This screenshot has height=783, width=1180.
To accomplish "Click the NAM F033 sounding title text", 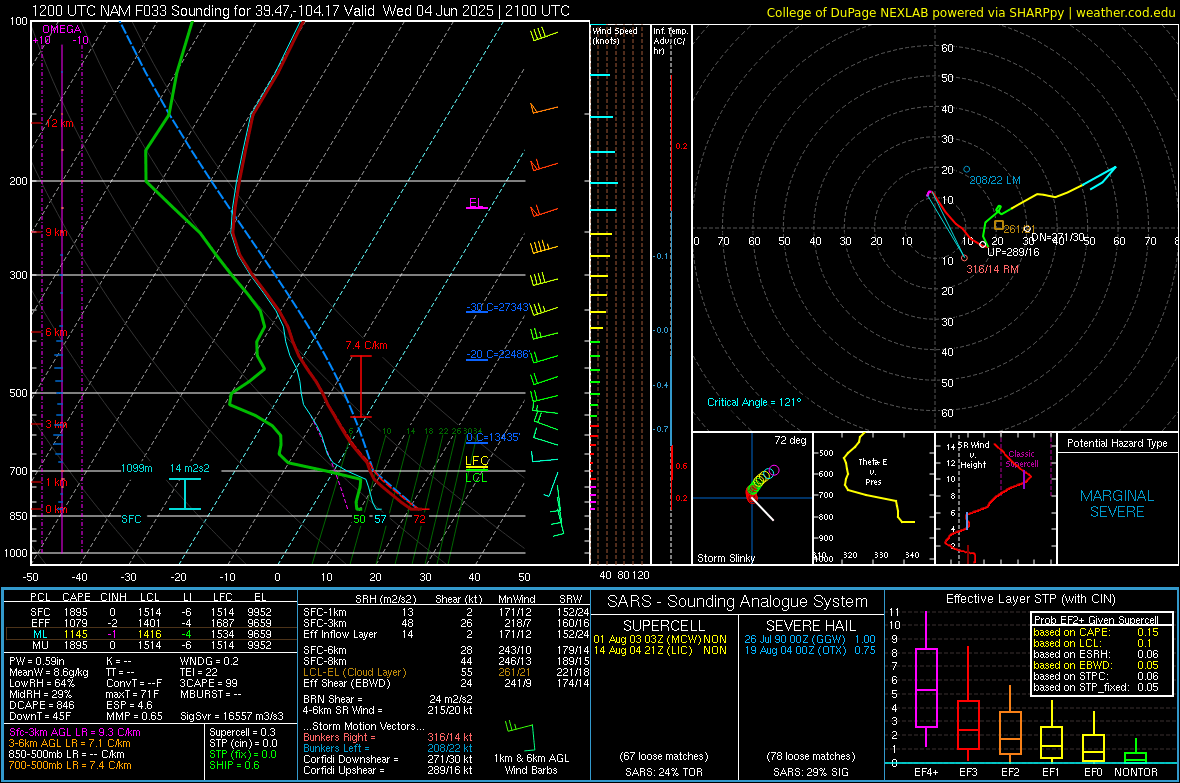I will click(x=301, y=11).
